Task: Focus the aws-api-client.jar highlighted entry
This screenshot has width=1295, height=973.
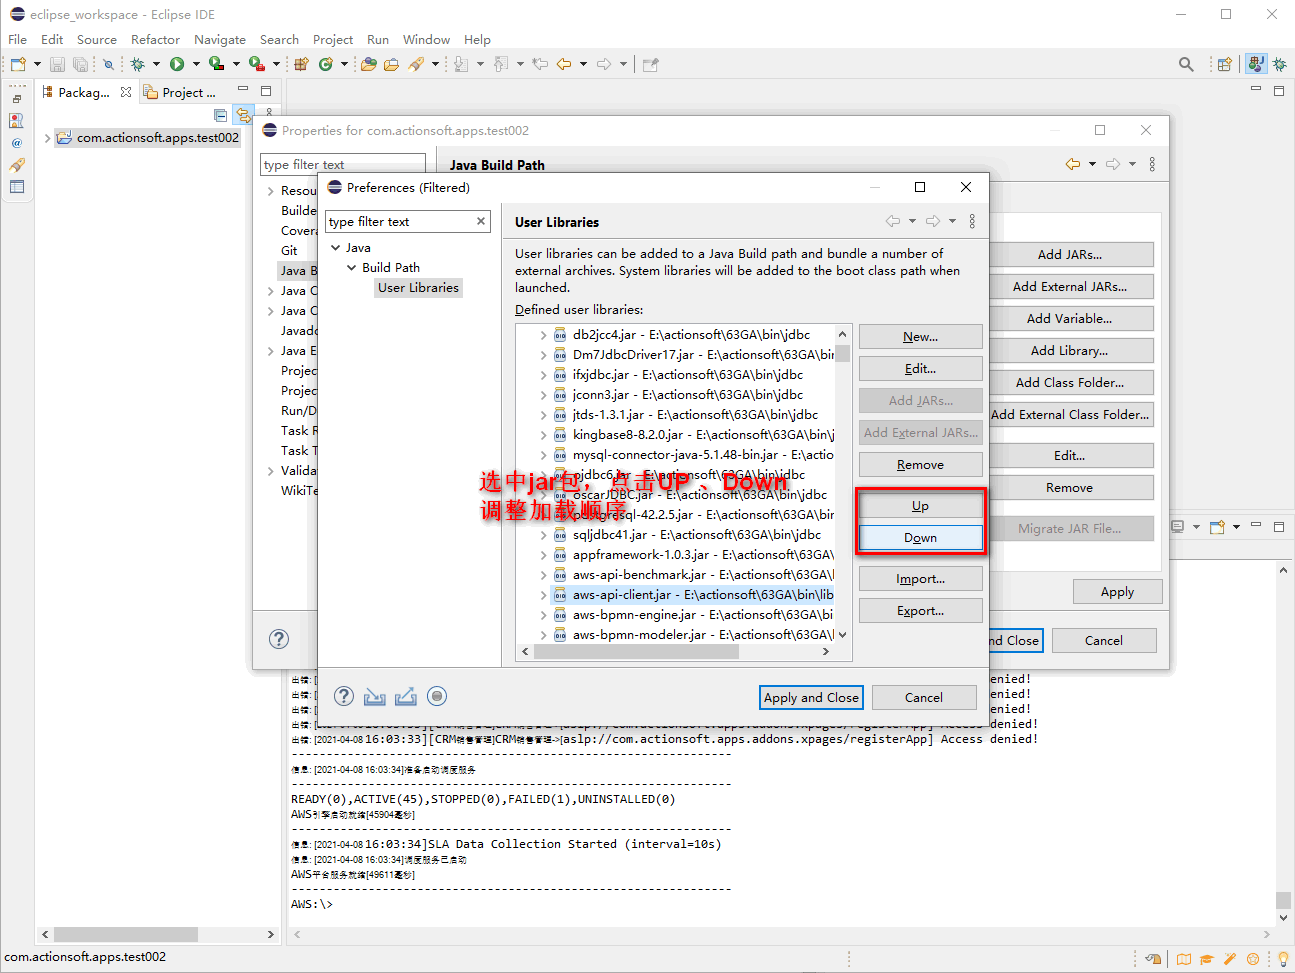Action: pos(660,594)
